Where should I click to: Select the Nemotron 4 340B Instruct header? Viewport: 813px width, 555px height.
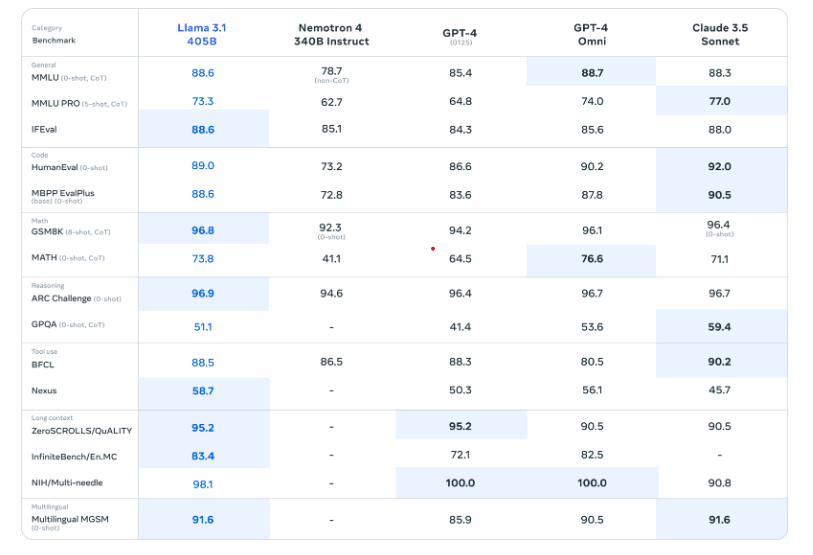point(331,35)
